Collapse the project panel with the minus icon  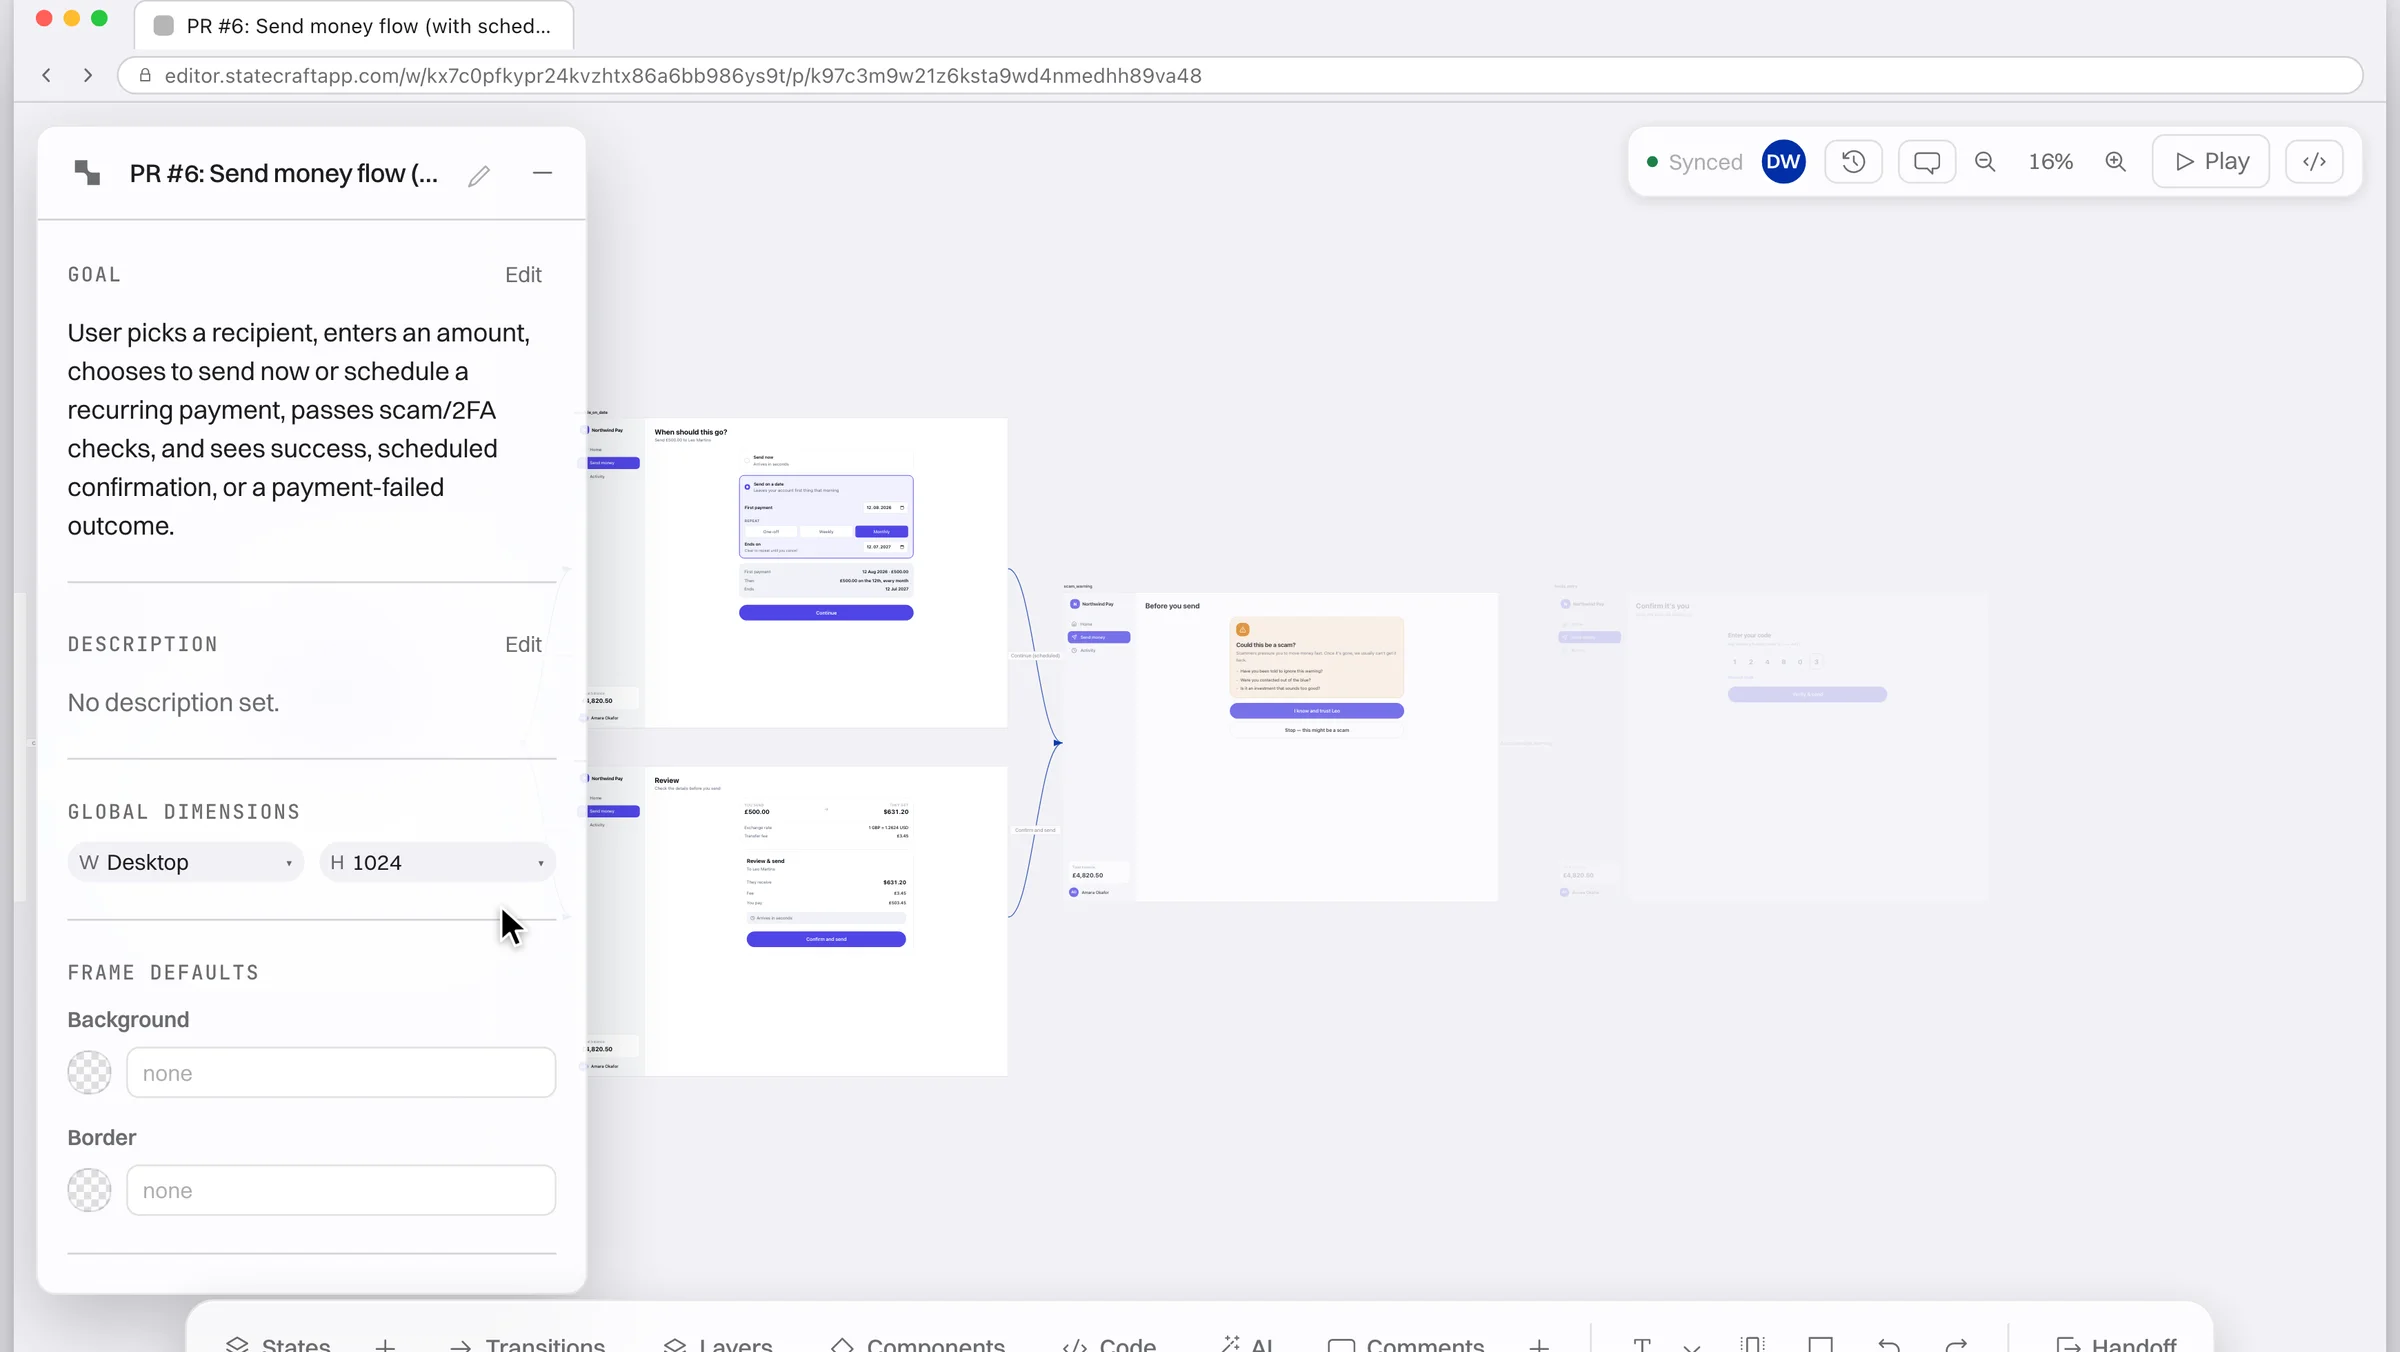point(542,173)
